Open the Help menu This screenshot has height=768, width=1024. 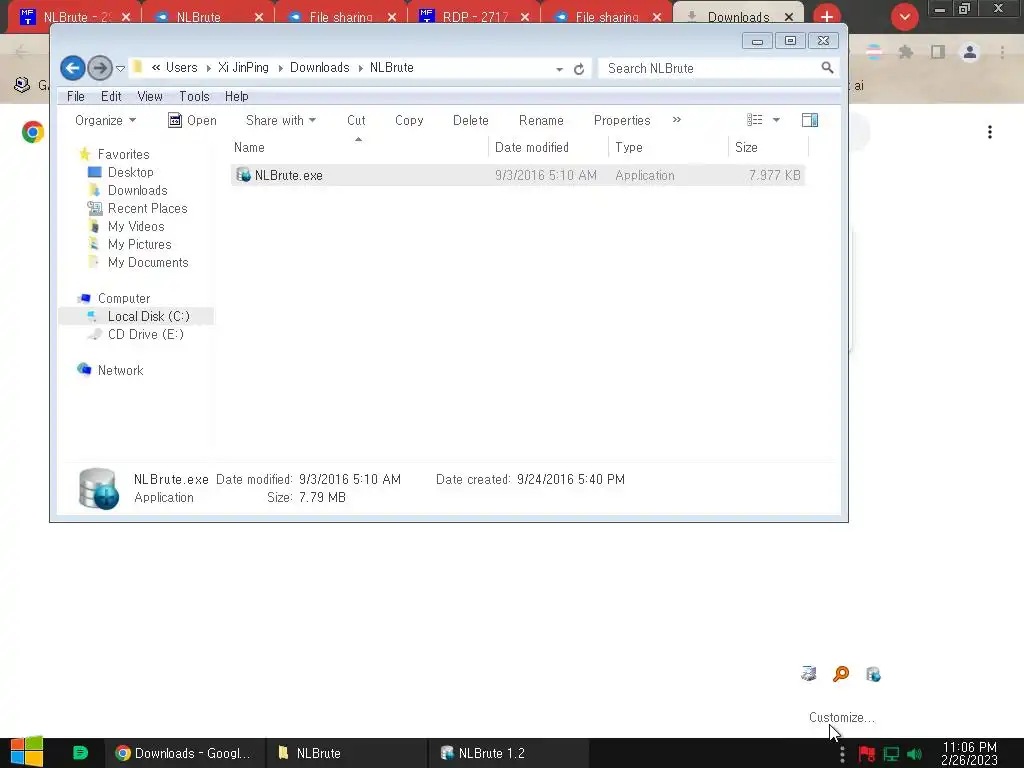[236, 96]
